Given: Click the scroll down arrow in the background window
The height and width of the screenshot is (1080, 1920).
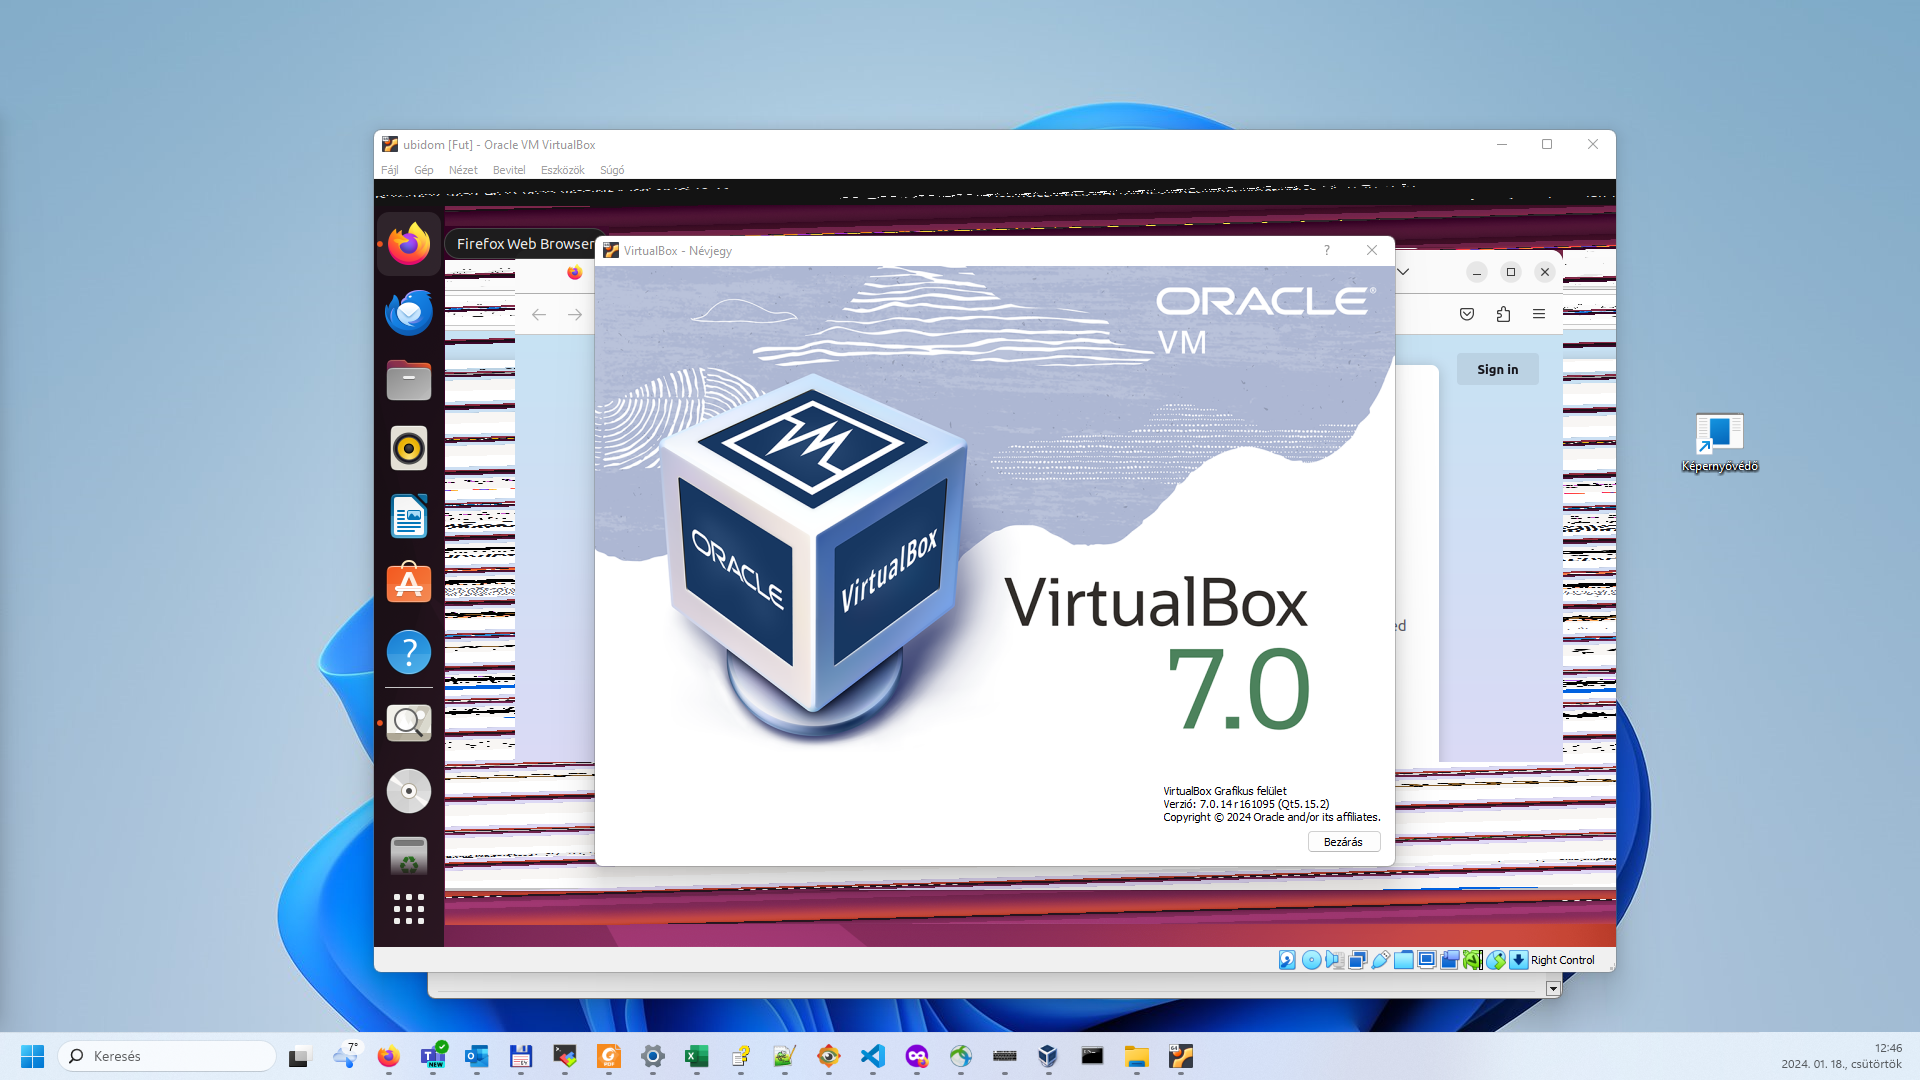Looking at the screenshot, I should click(x=1553, y=988).
